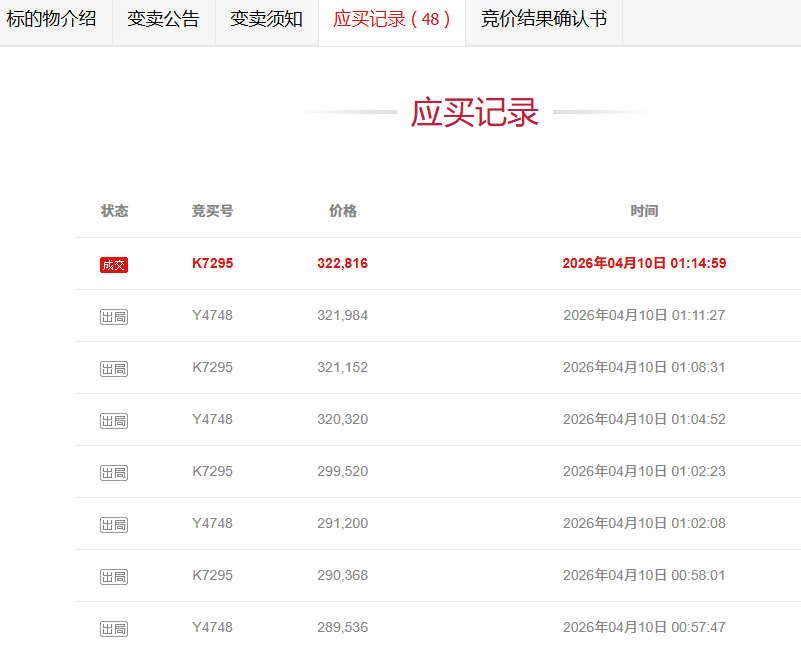View the 变卖须知 tab
Screen dimensions: 801x652
click(x=266, y=19)
